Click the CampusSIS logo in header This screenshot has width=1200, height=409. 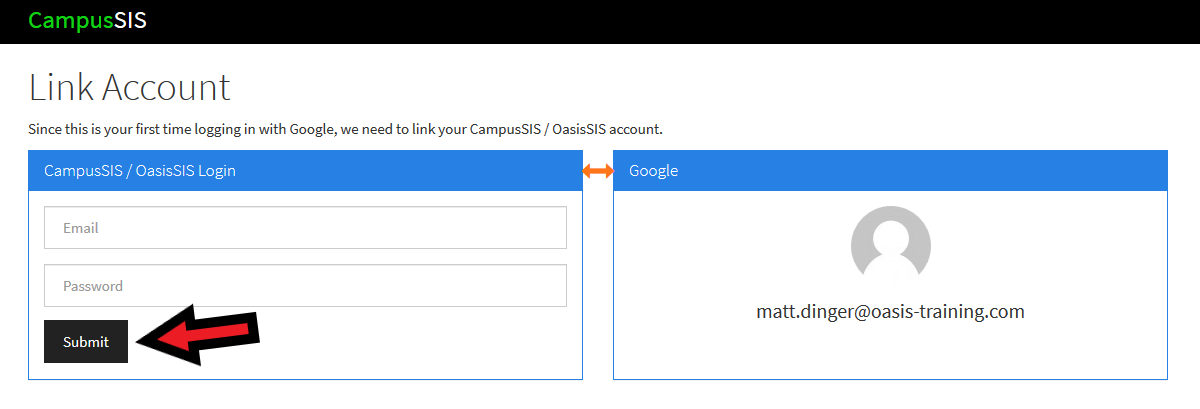click(87, 20)
